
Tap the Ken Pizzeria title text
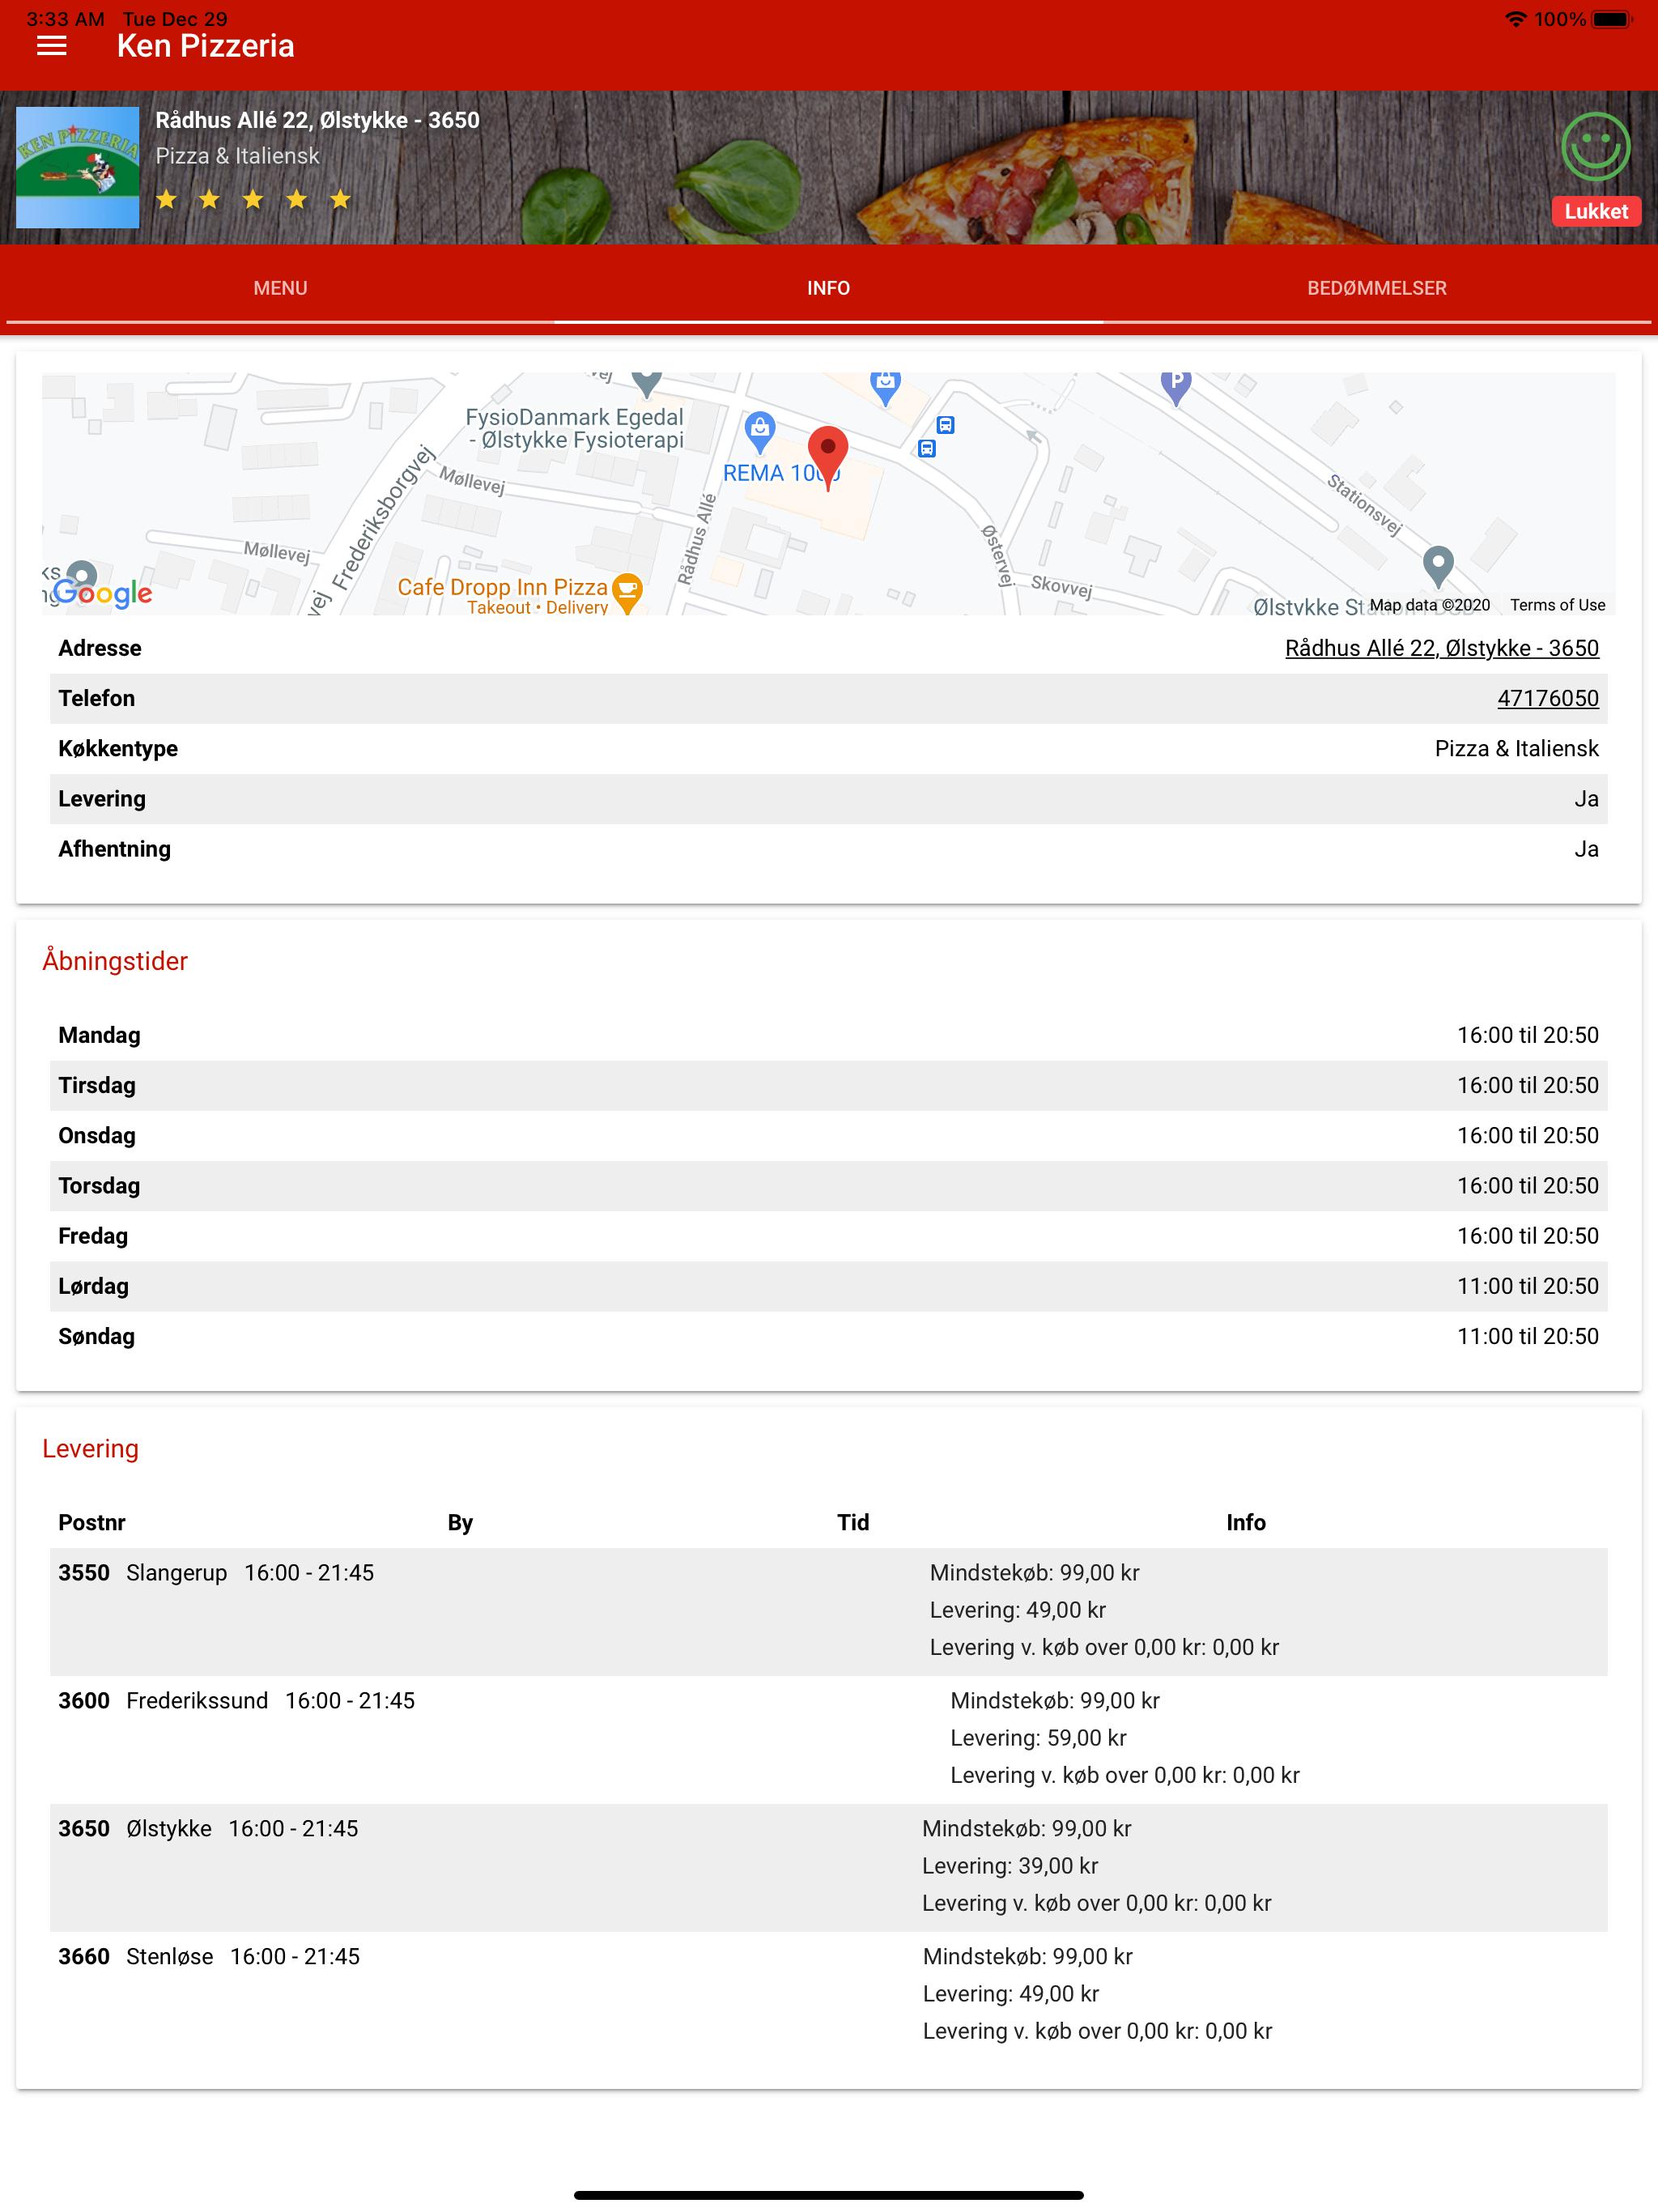click(x=205, y=46)
